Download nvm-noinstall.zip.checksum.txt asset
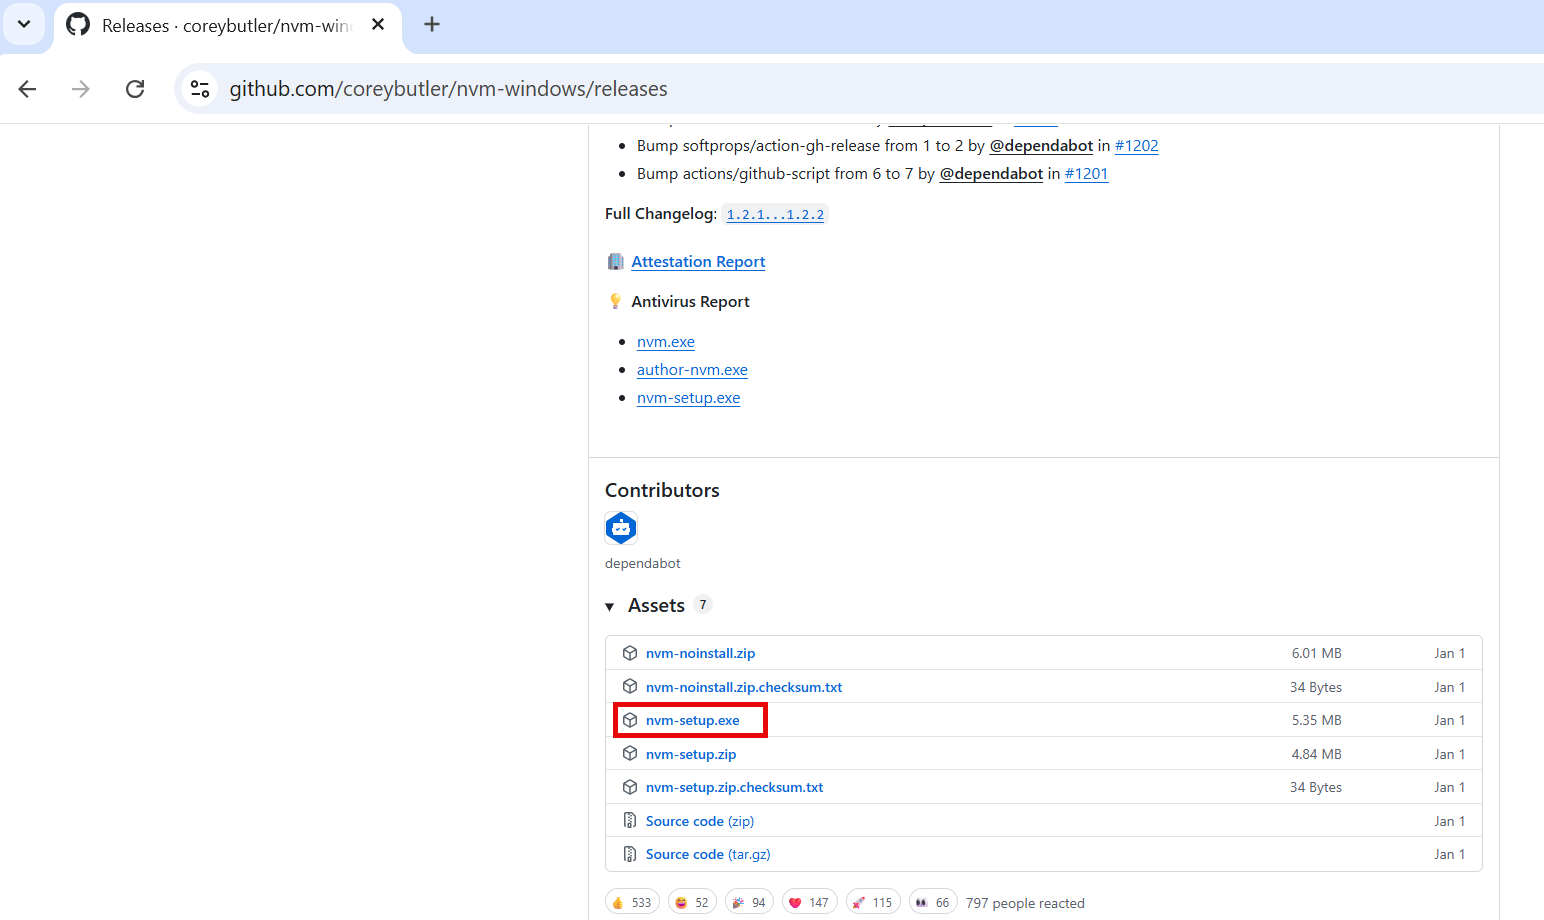The height and width of the screenshot is (920, 1544). (x=744, y=687)
